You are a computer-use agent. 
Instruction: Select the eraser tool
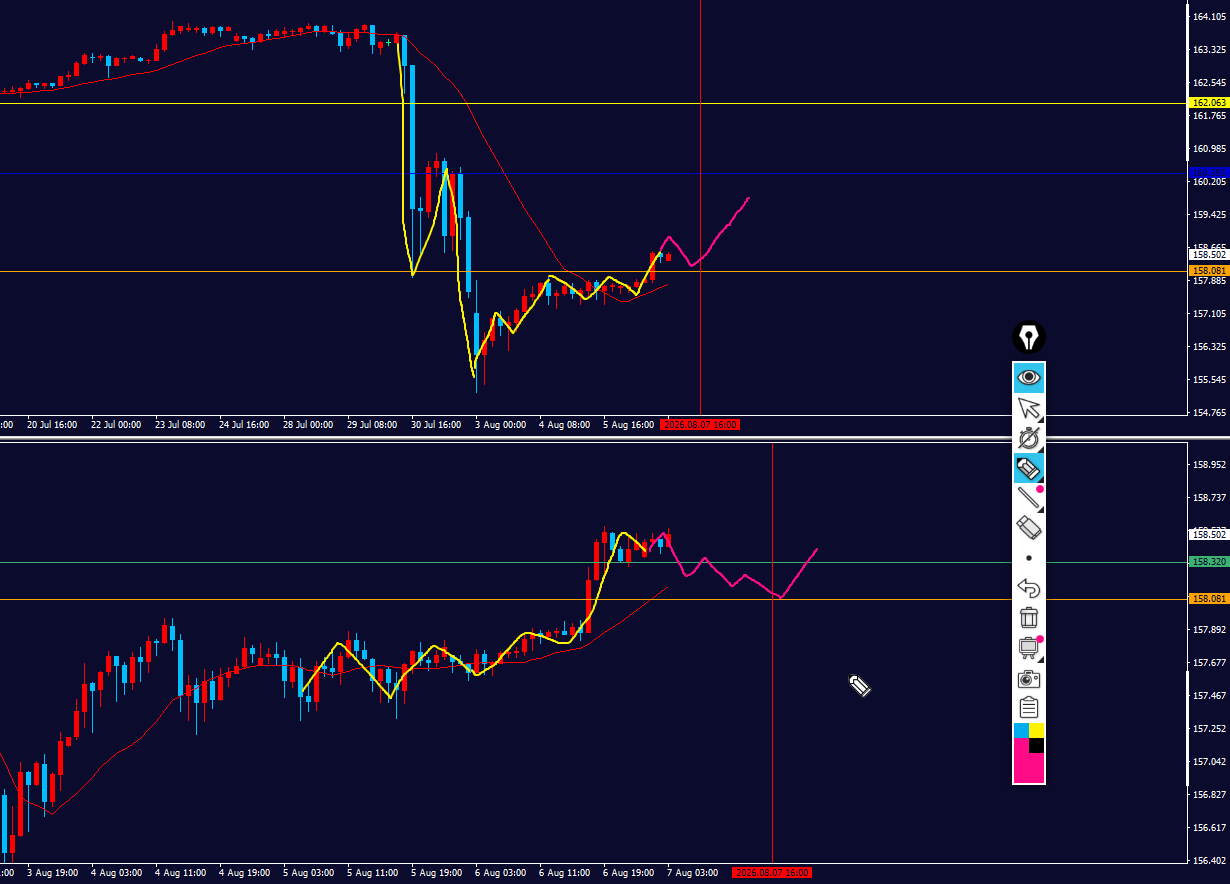[x=1029, y=527]
